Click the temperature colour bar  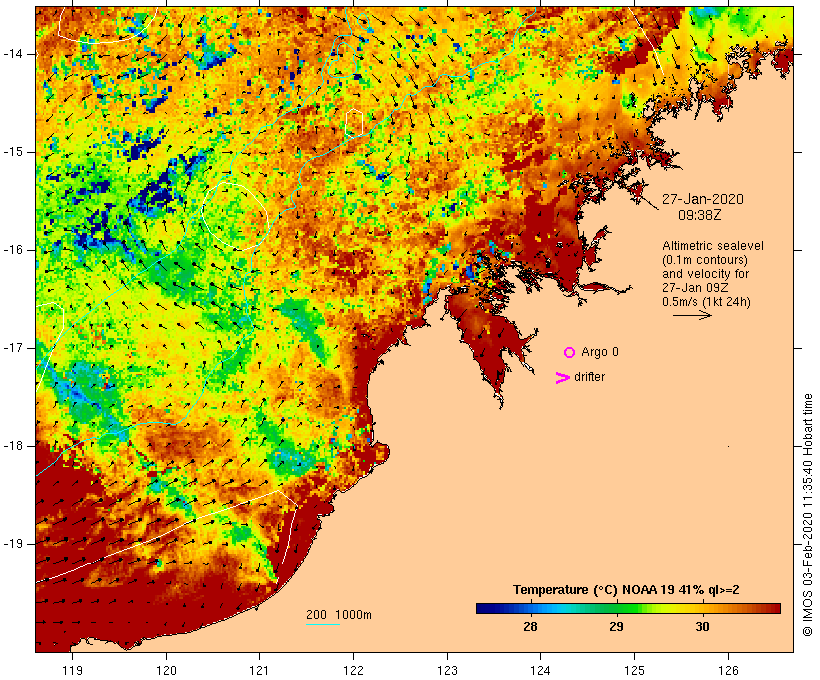click(x=628, y=608)
